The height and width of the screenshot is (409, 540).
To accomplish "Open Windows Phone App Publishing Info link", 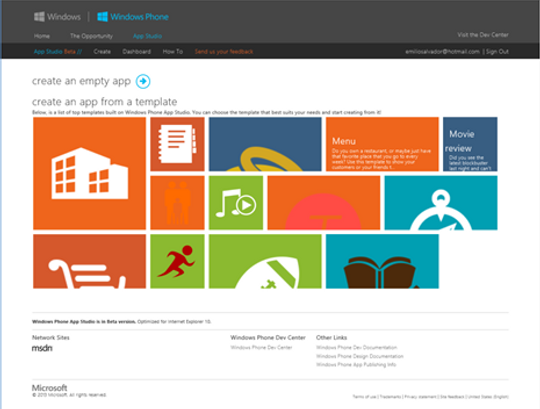I will [x=356, y=365].
